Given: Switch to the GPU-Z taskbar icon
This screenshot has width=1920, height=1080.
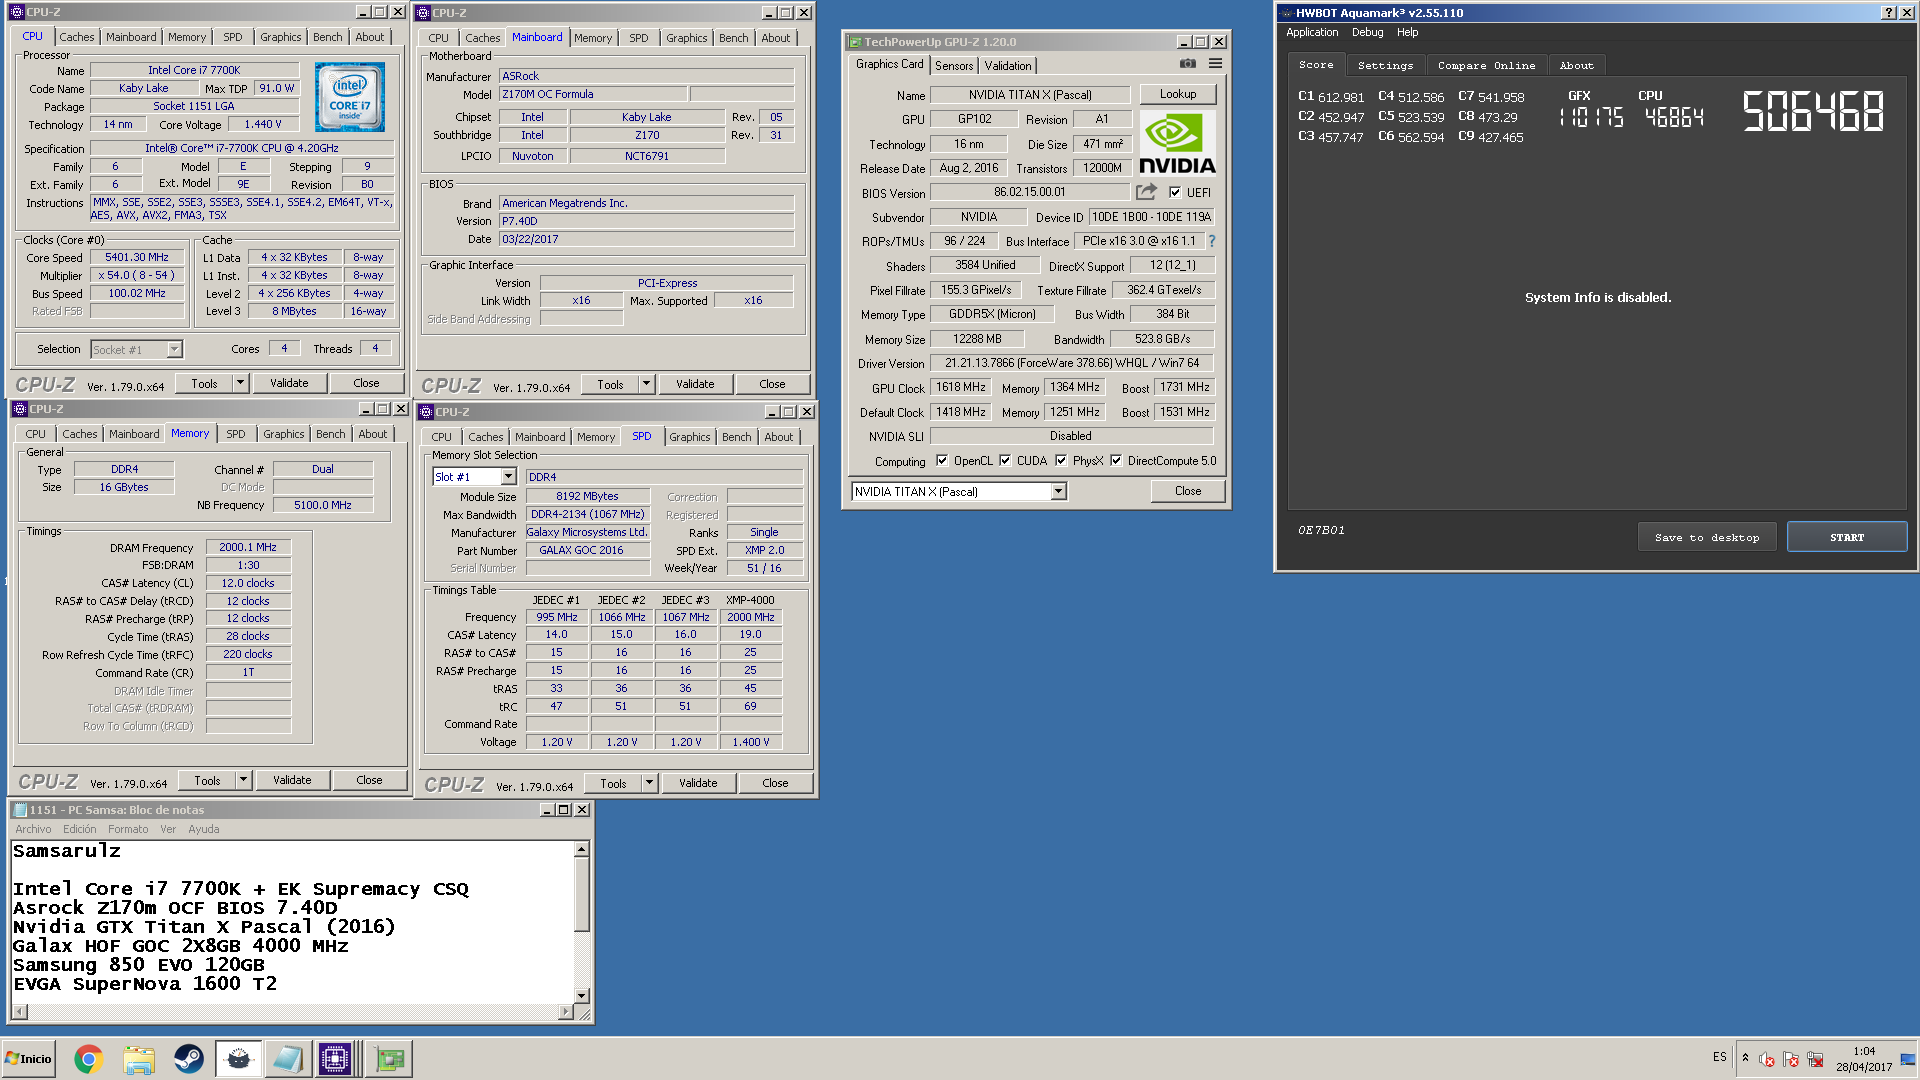Looking at the screenshot, I should click(390, 1059).
